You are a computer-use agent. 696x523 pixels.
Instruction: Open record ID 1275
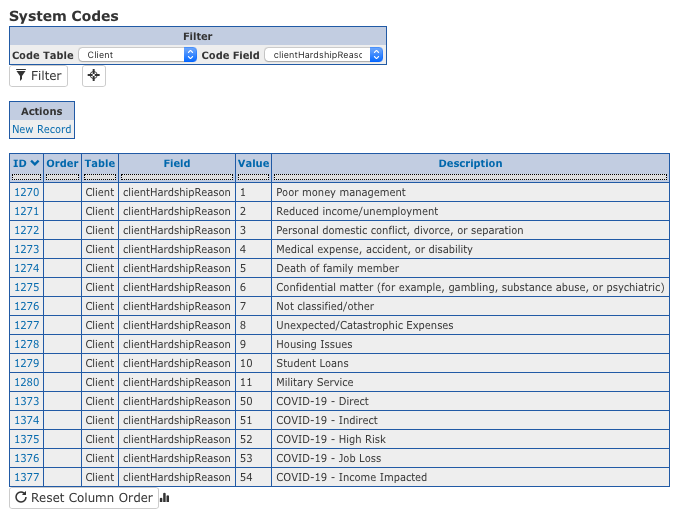tap(27, 287)
